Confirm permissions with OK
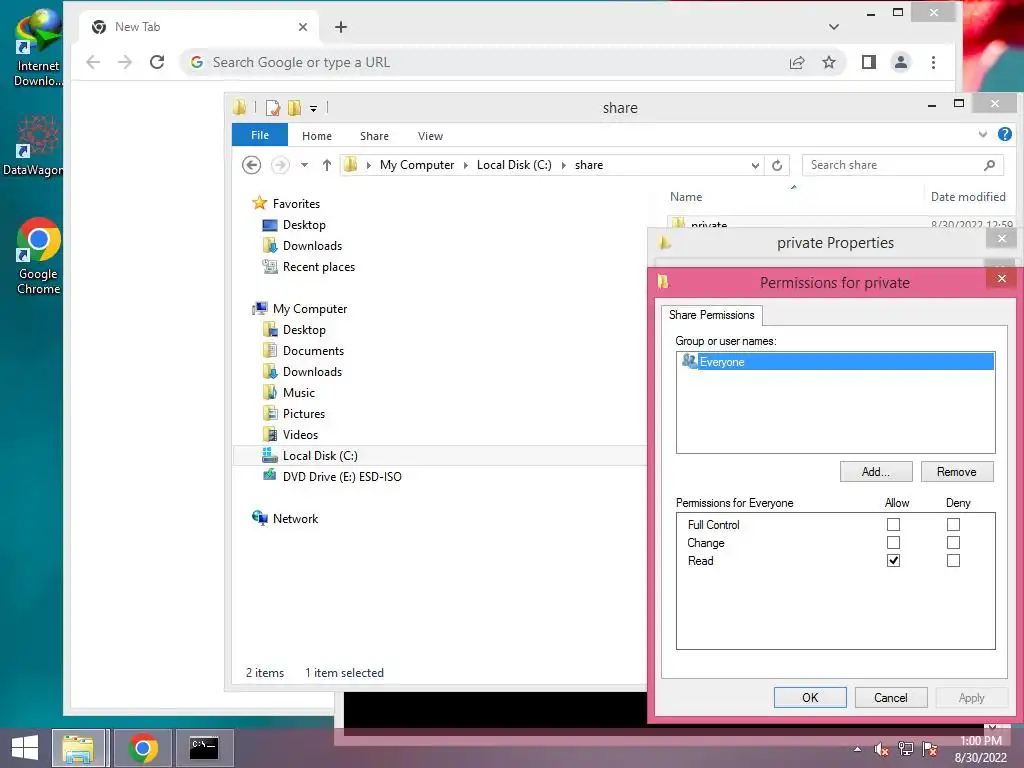 [x=810, y=697]
